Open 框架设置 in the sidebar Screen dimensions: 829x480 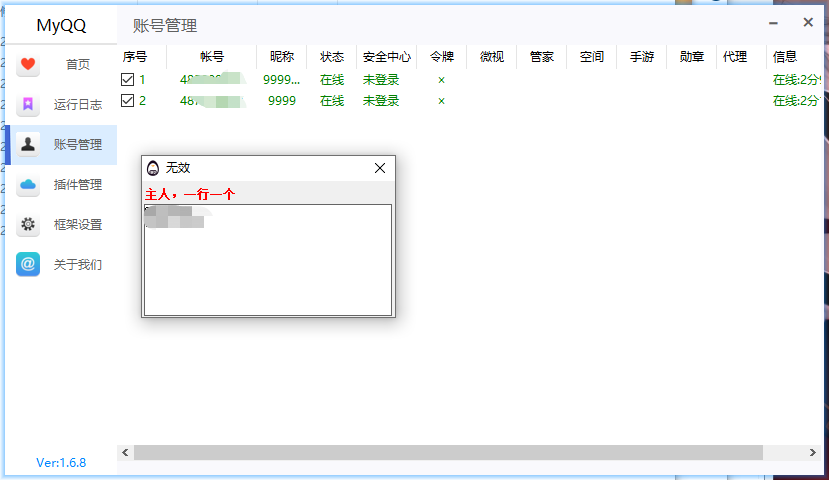click(78, 225)
